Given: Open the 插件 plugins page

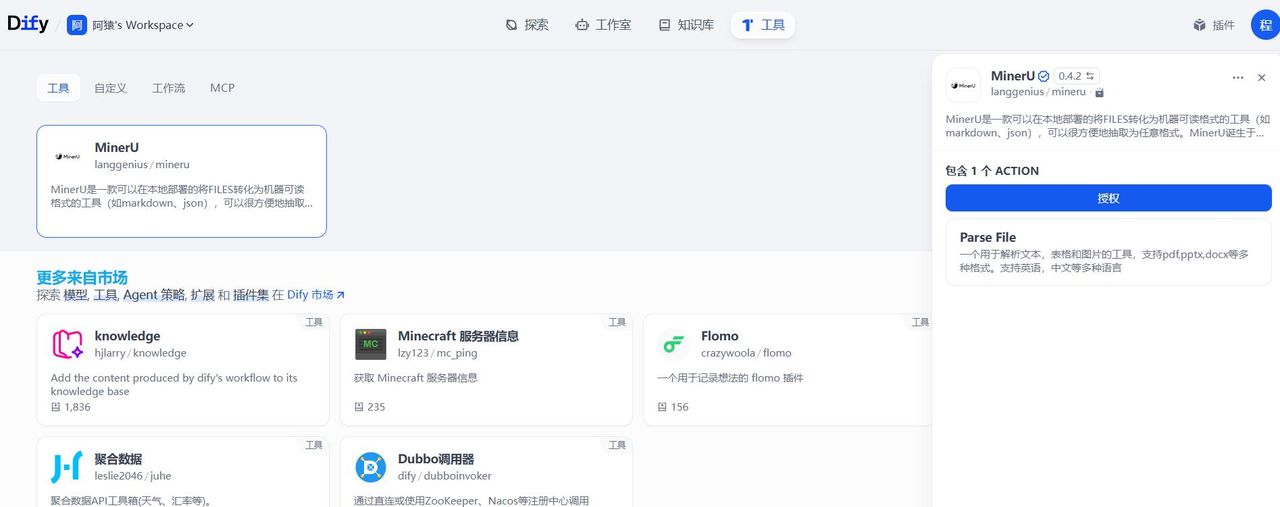Looking at the screenshot, I should [1214, 25].
